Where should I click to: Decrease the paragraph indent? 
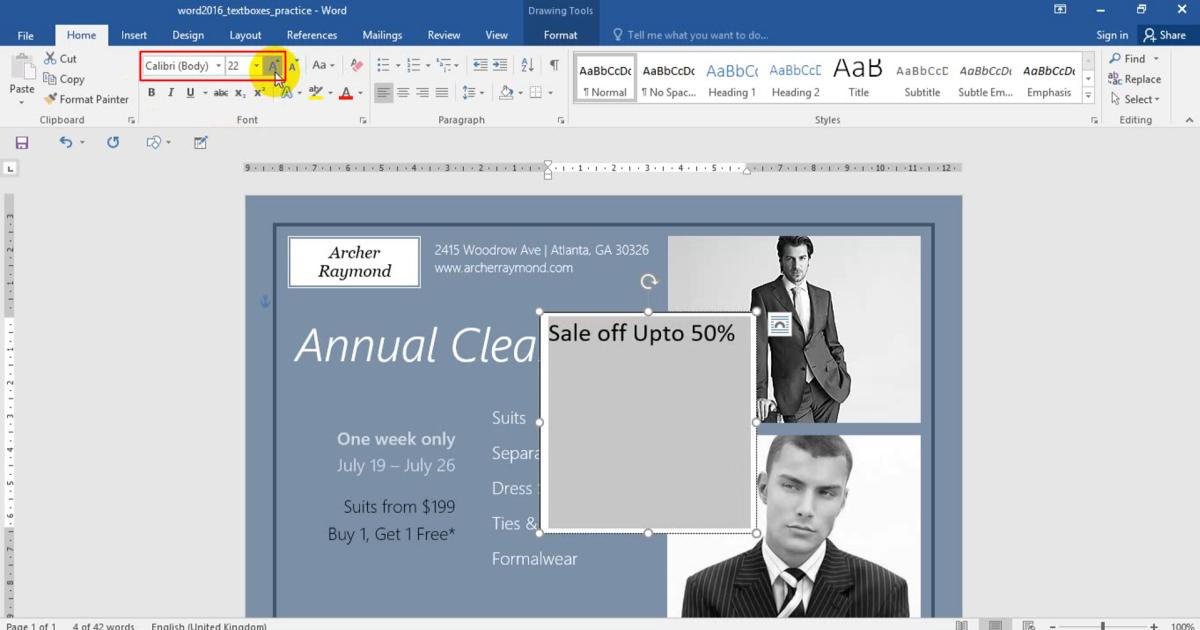pyautogui.click(x=480, y=66)
